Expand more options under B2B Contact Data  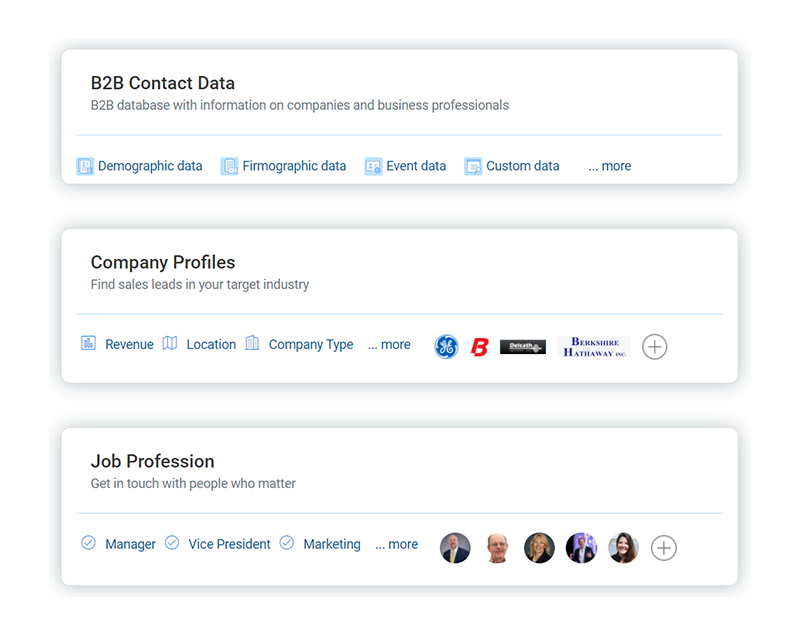click(609, 166)
